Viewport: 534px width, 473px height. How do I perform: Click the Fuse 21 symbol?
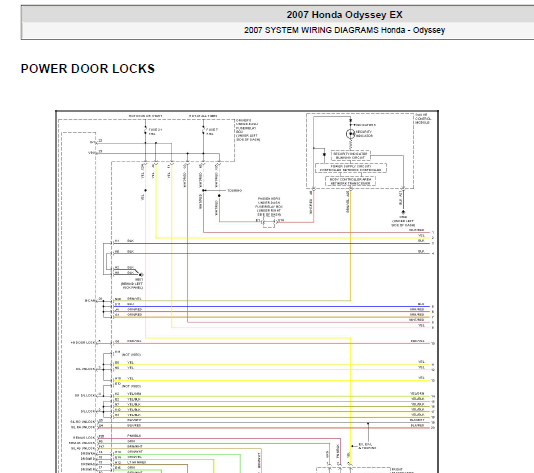tap(145, 130)
